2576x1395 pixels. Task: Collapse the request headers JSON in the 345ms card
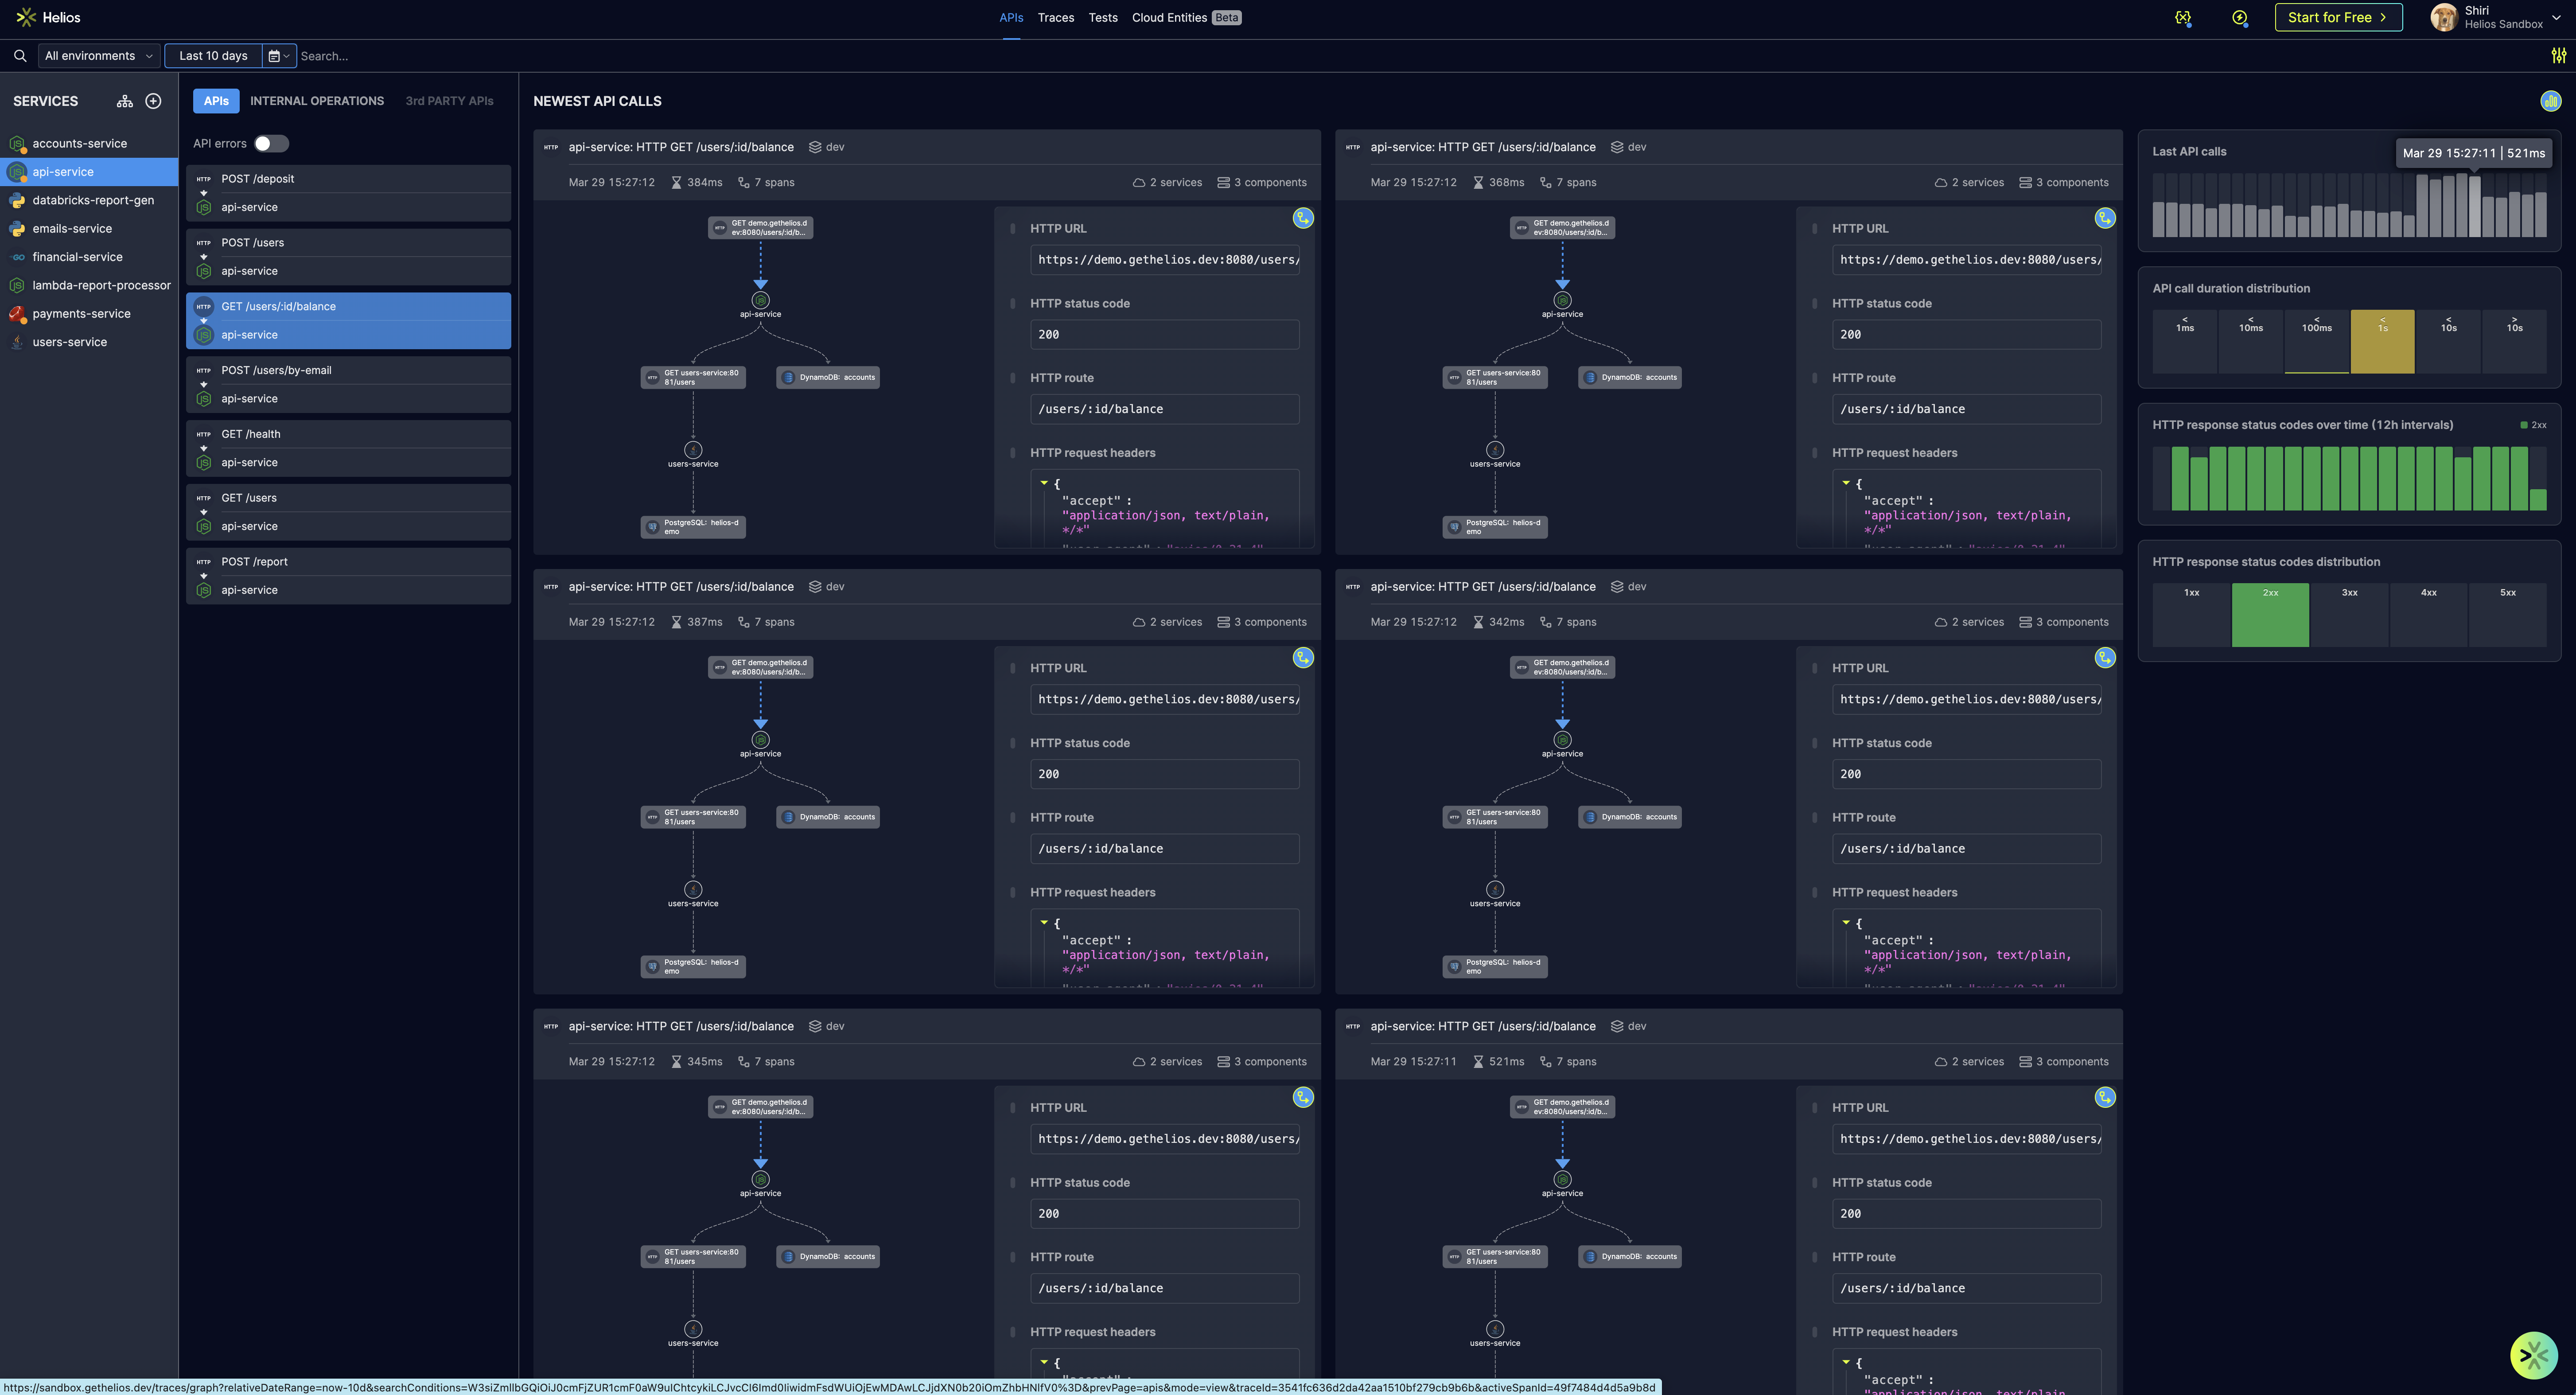[1044, 1362]
